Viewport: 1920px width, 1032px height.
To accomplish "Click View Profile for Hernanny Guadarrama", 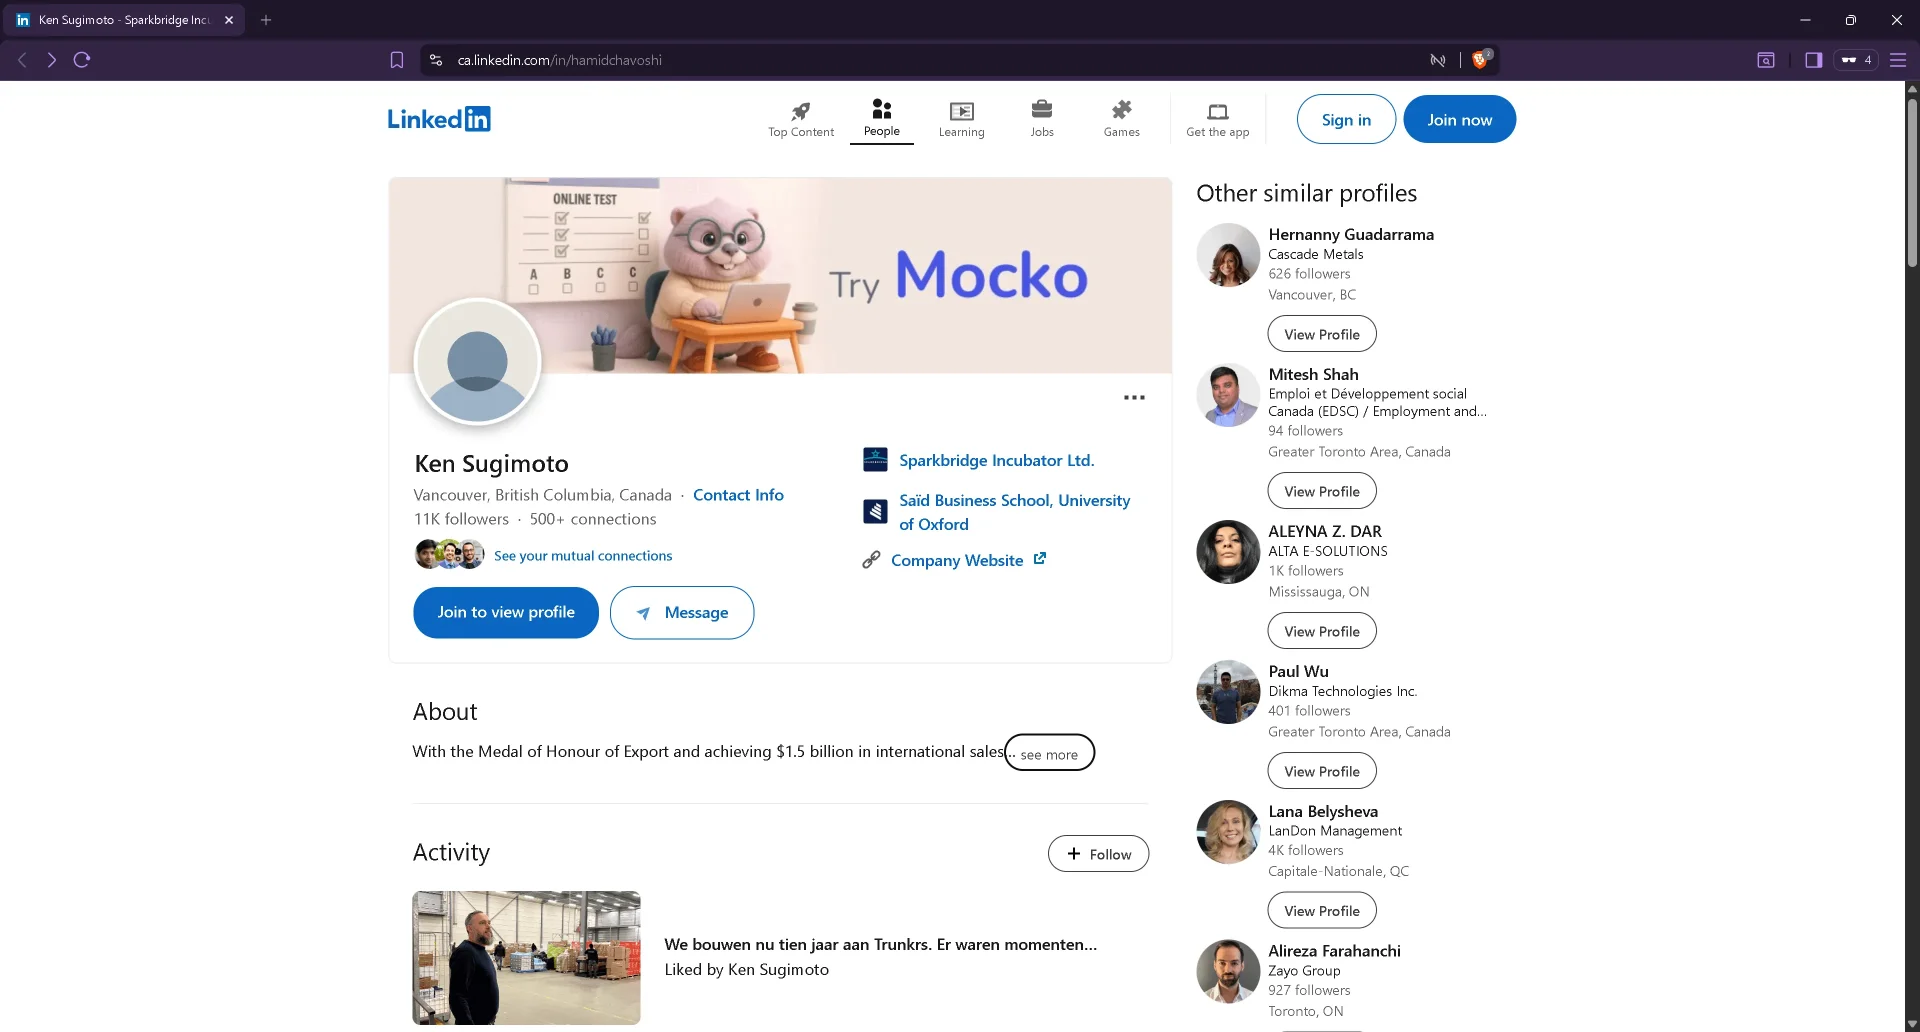I will coord(1322,334).
